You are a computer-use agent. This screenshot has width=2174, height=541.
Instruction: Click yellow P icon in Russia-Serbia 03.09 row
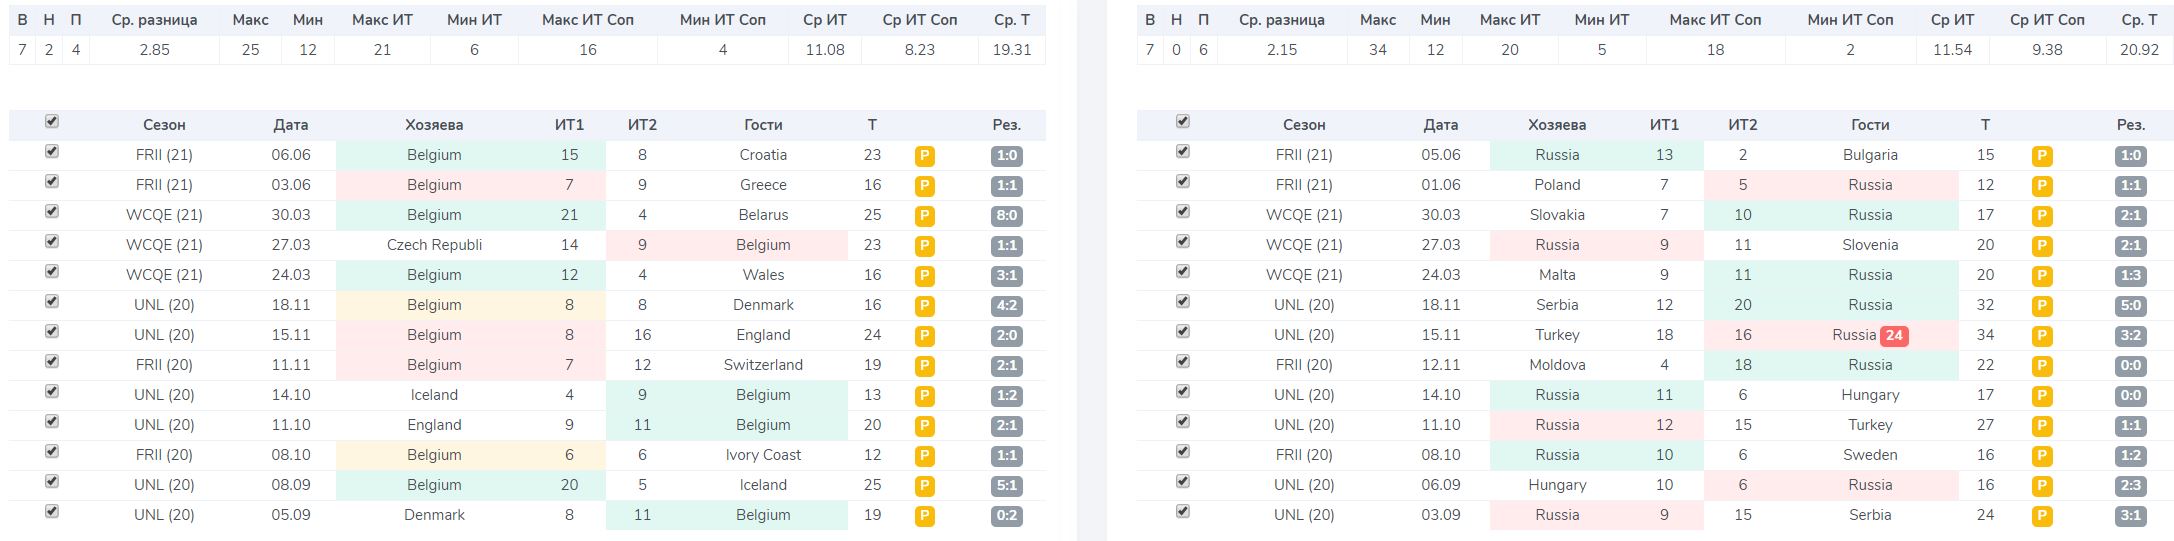tap(2042, 516)
